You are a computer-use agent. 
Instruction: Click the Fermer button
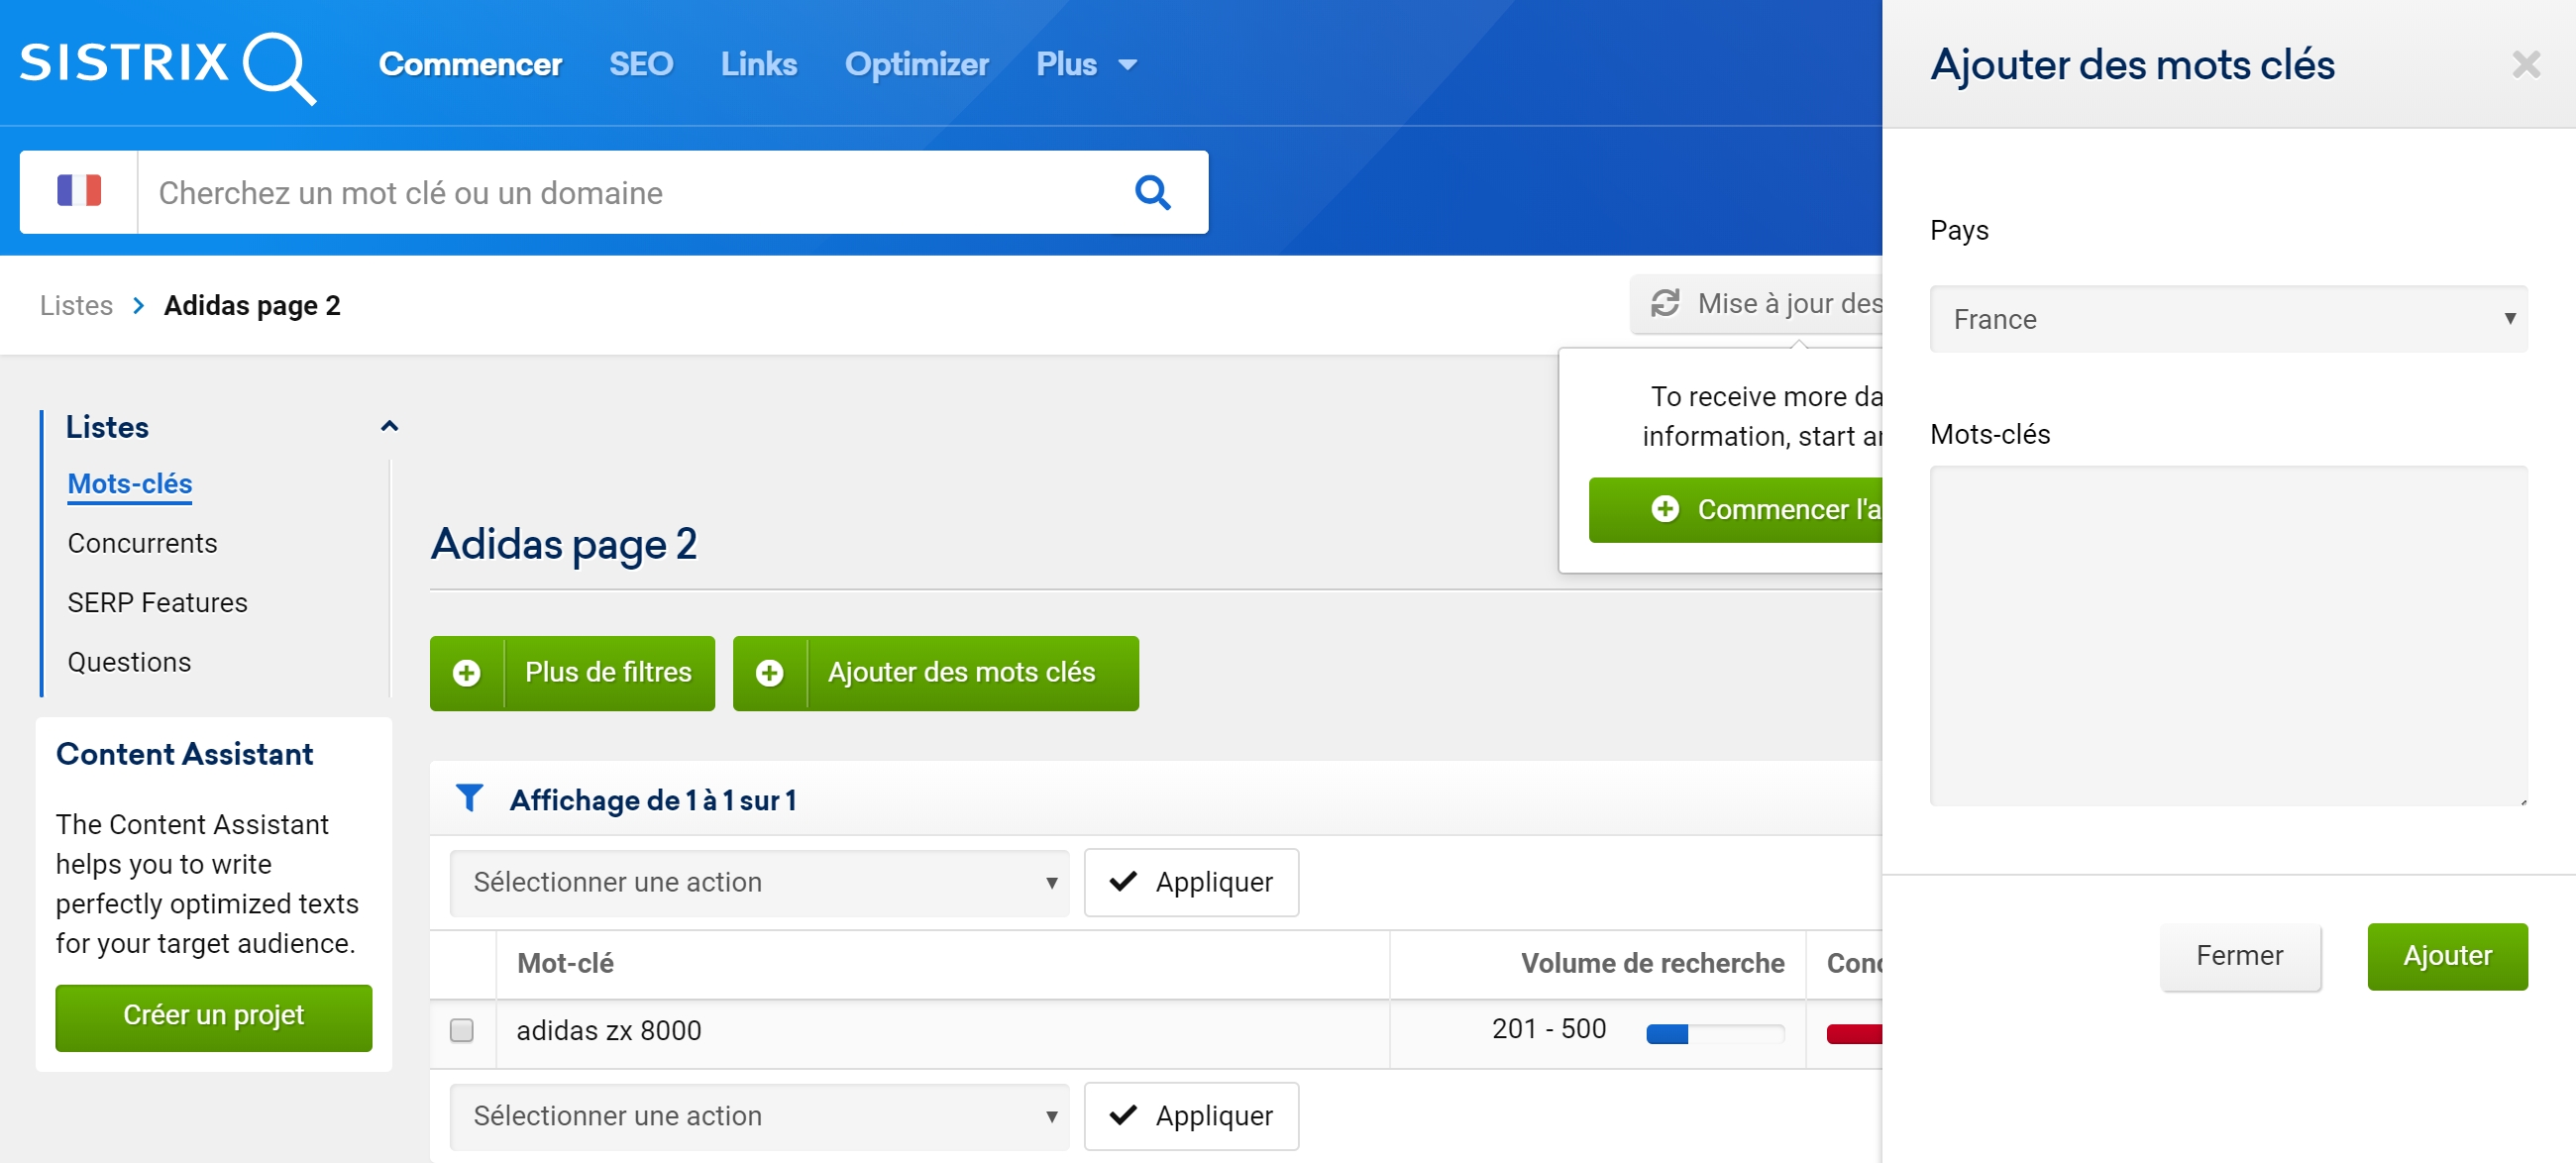tap(2239, 956)
